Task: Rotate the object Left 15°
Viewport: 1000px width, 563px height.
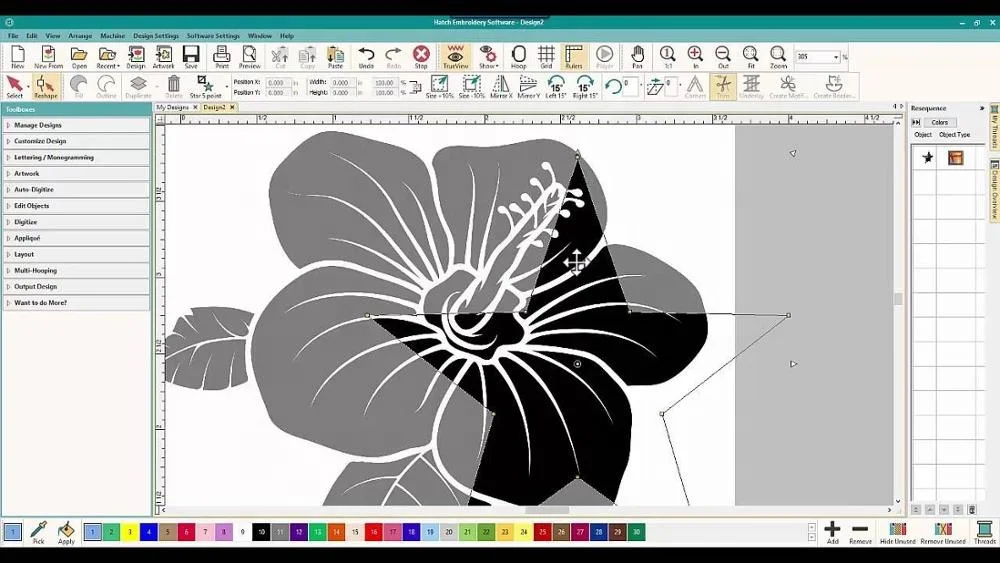Action: click(556, 86)
